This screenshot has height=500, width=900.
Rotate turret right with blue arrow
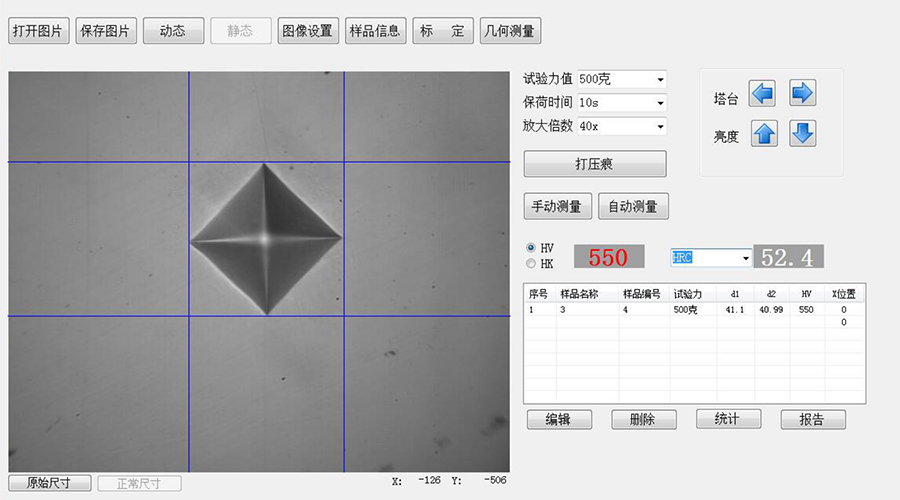802,93
